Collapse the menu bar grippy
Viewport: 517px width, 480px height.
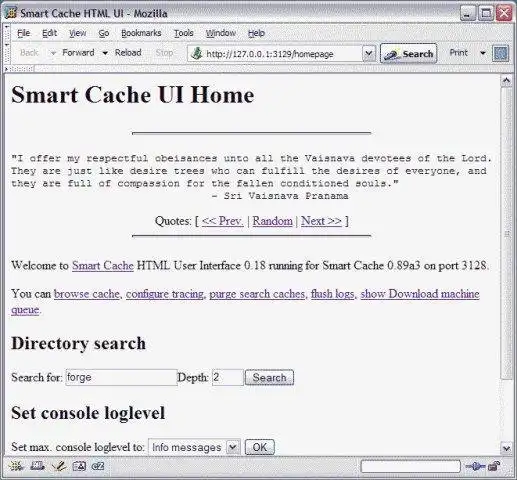point(7,33)
